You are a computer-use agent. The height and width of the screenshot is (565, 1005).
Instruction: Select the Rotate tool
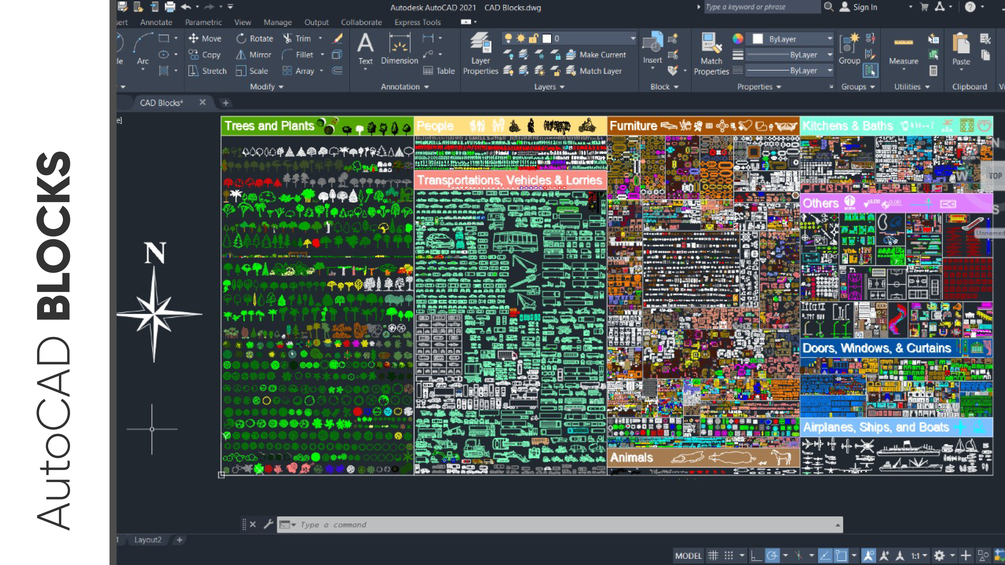pyautogui.click(x=254, y=38)
